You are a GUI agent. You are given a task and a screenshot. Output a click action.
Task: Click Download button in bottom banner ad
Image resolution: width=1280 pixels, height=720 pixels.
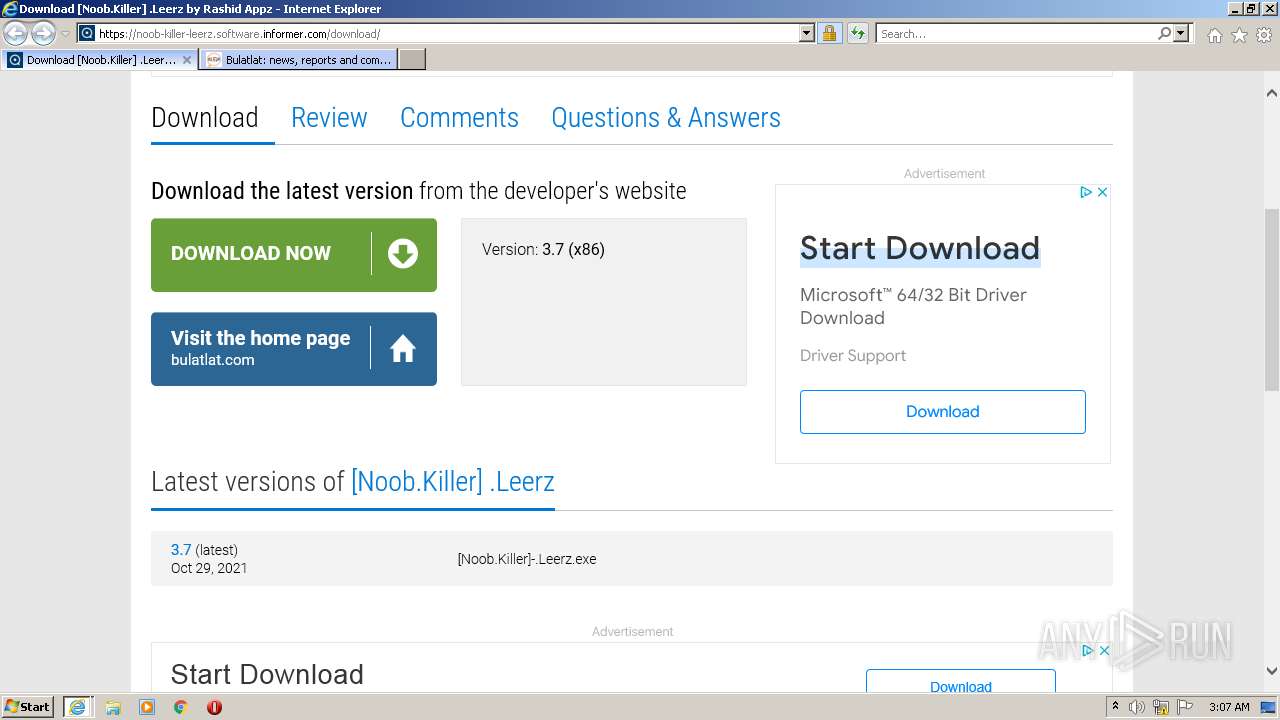point(961,682)
